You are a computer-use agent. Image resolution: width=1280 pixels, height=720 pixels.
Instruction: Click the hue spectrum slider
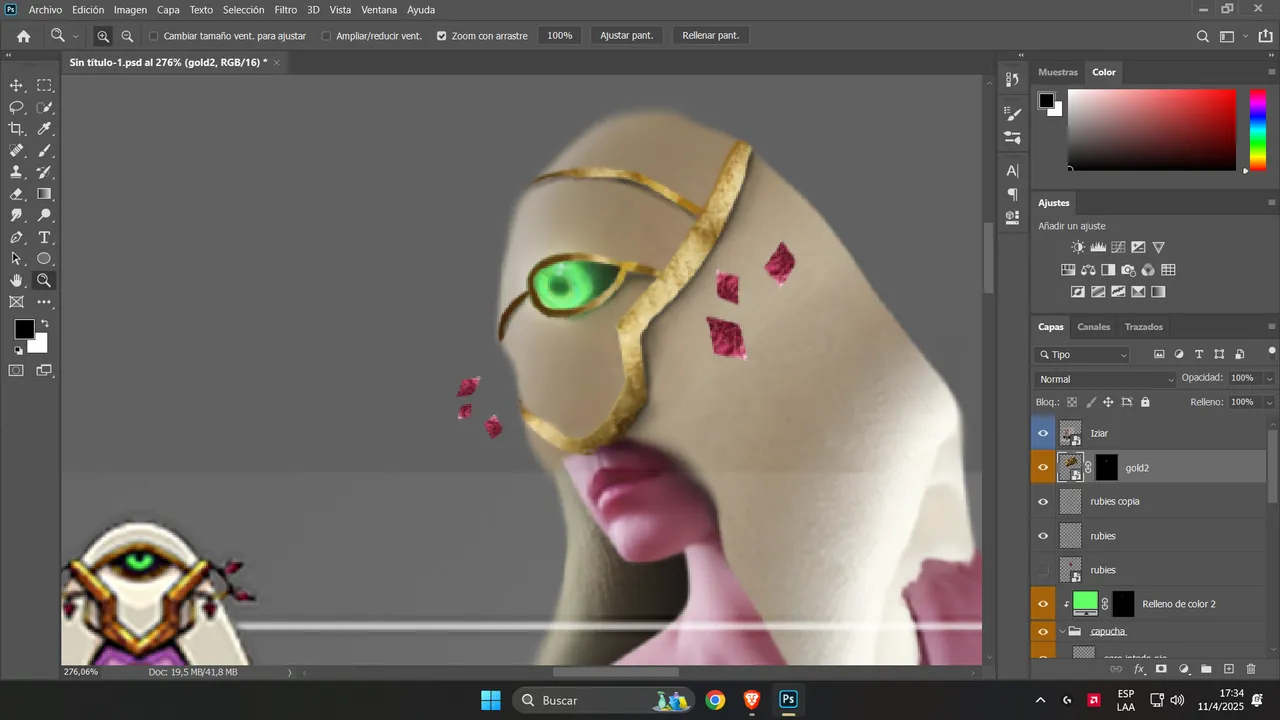(x=1258, y=130)
